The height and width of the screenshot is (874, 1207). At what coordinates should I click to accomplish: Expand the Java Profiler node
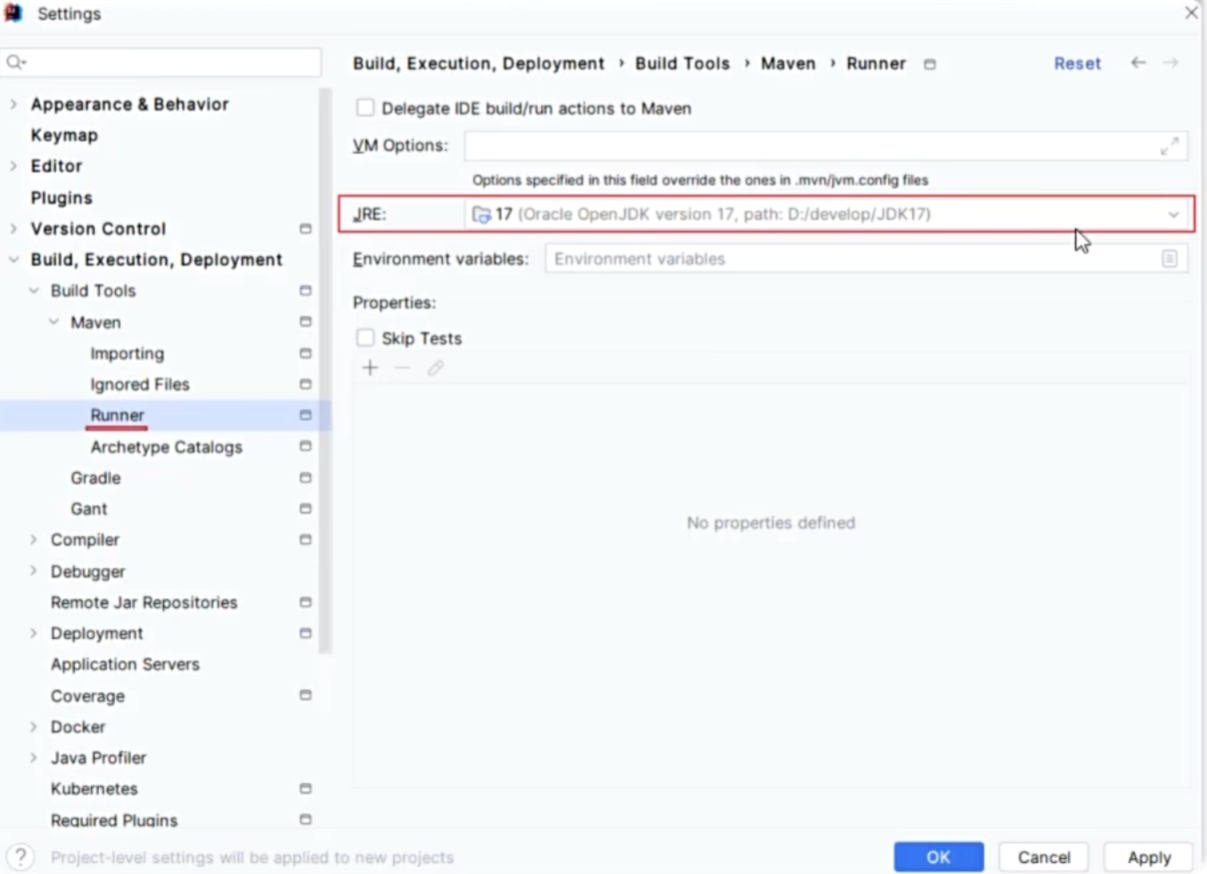click(x=33, y=757)
